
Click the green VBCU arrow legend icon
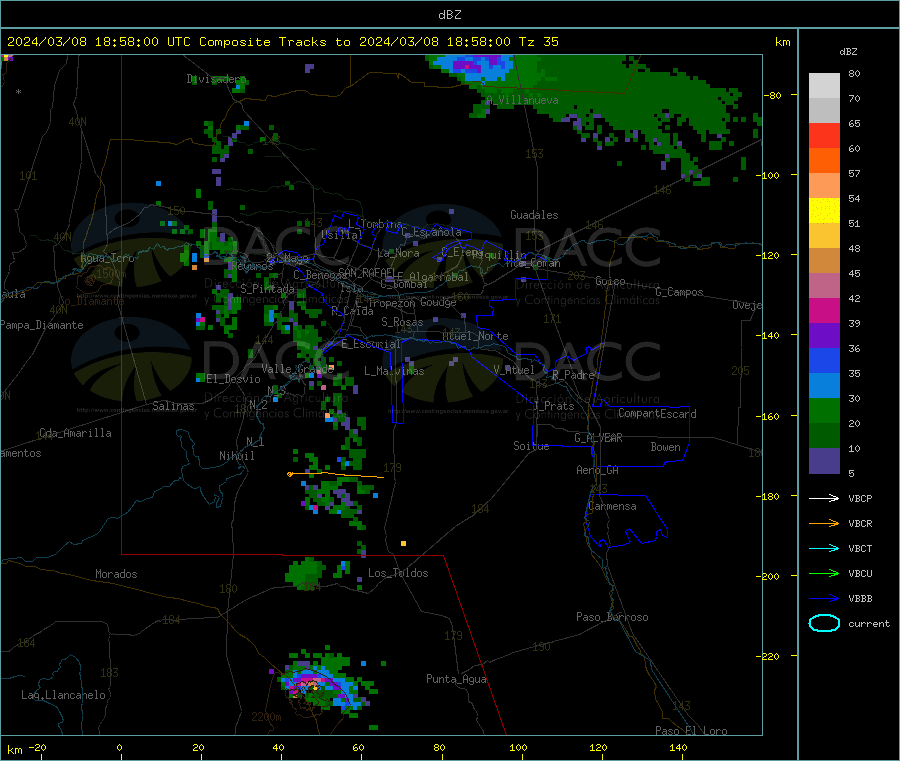coord(824,573)
